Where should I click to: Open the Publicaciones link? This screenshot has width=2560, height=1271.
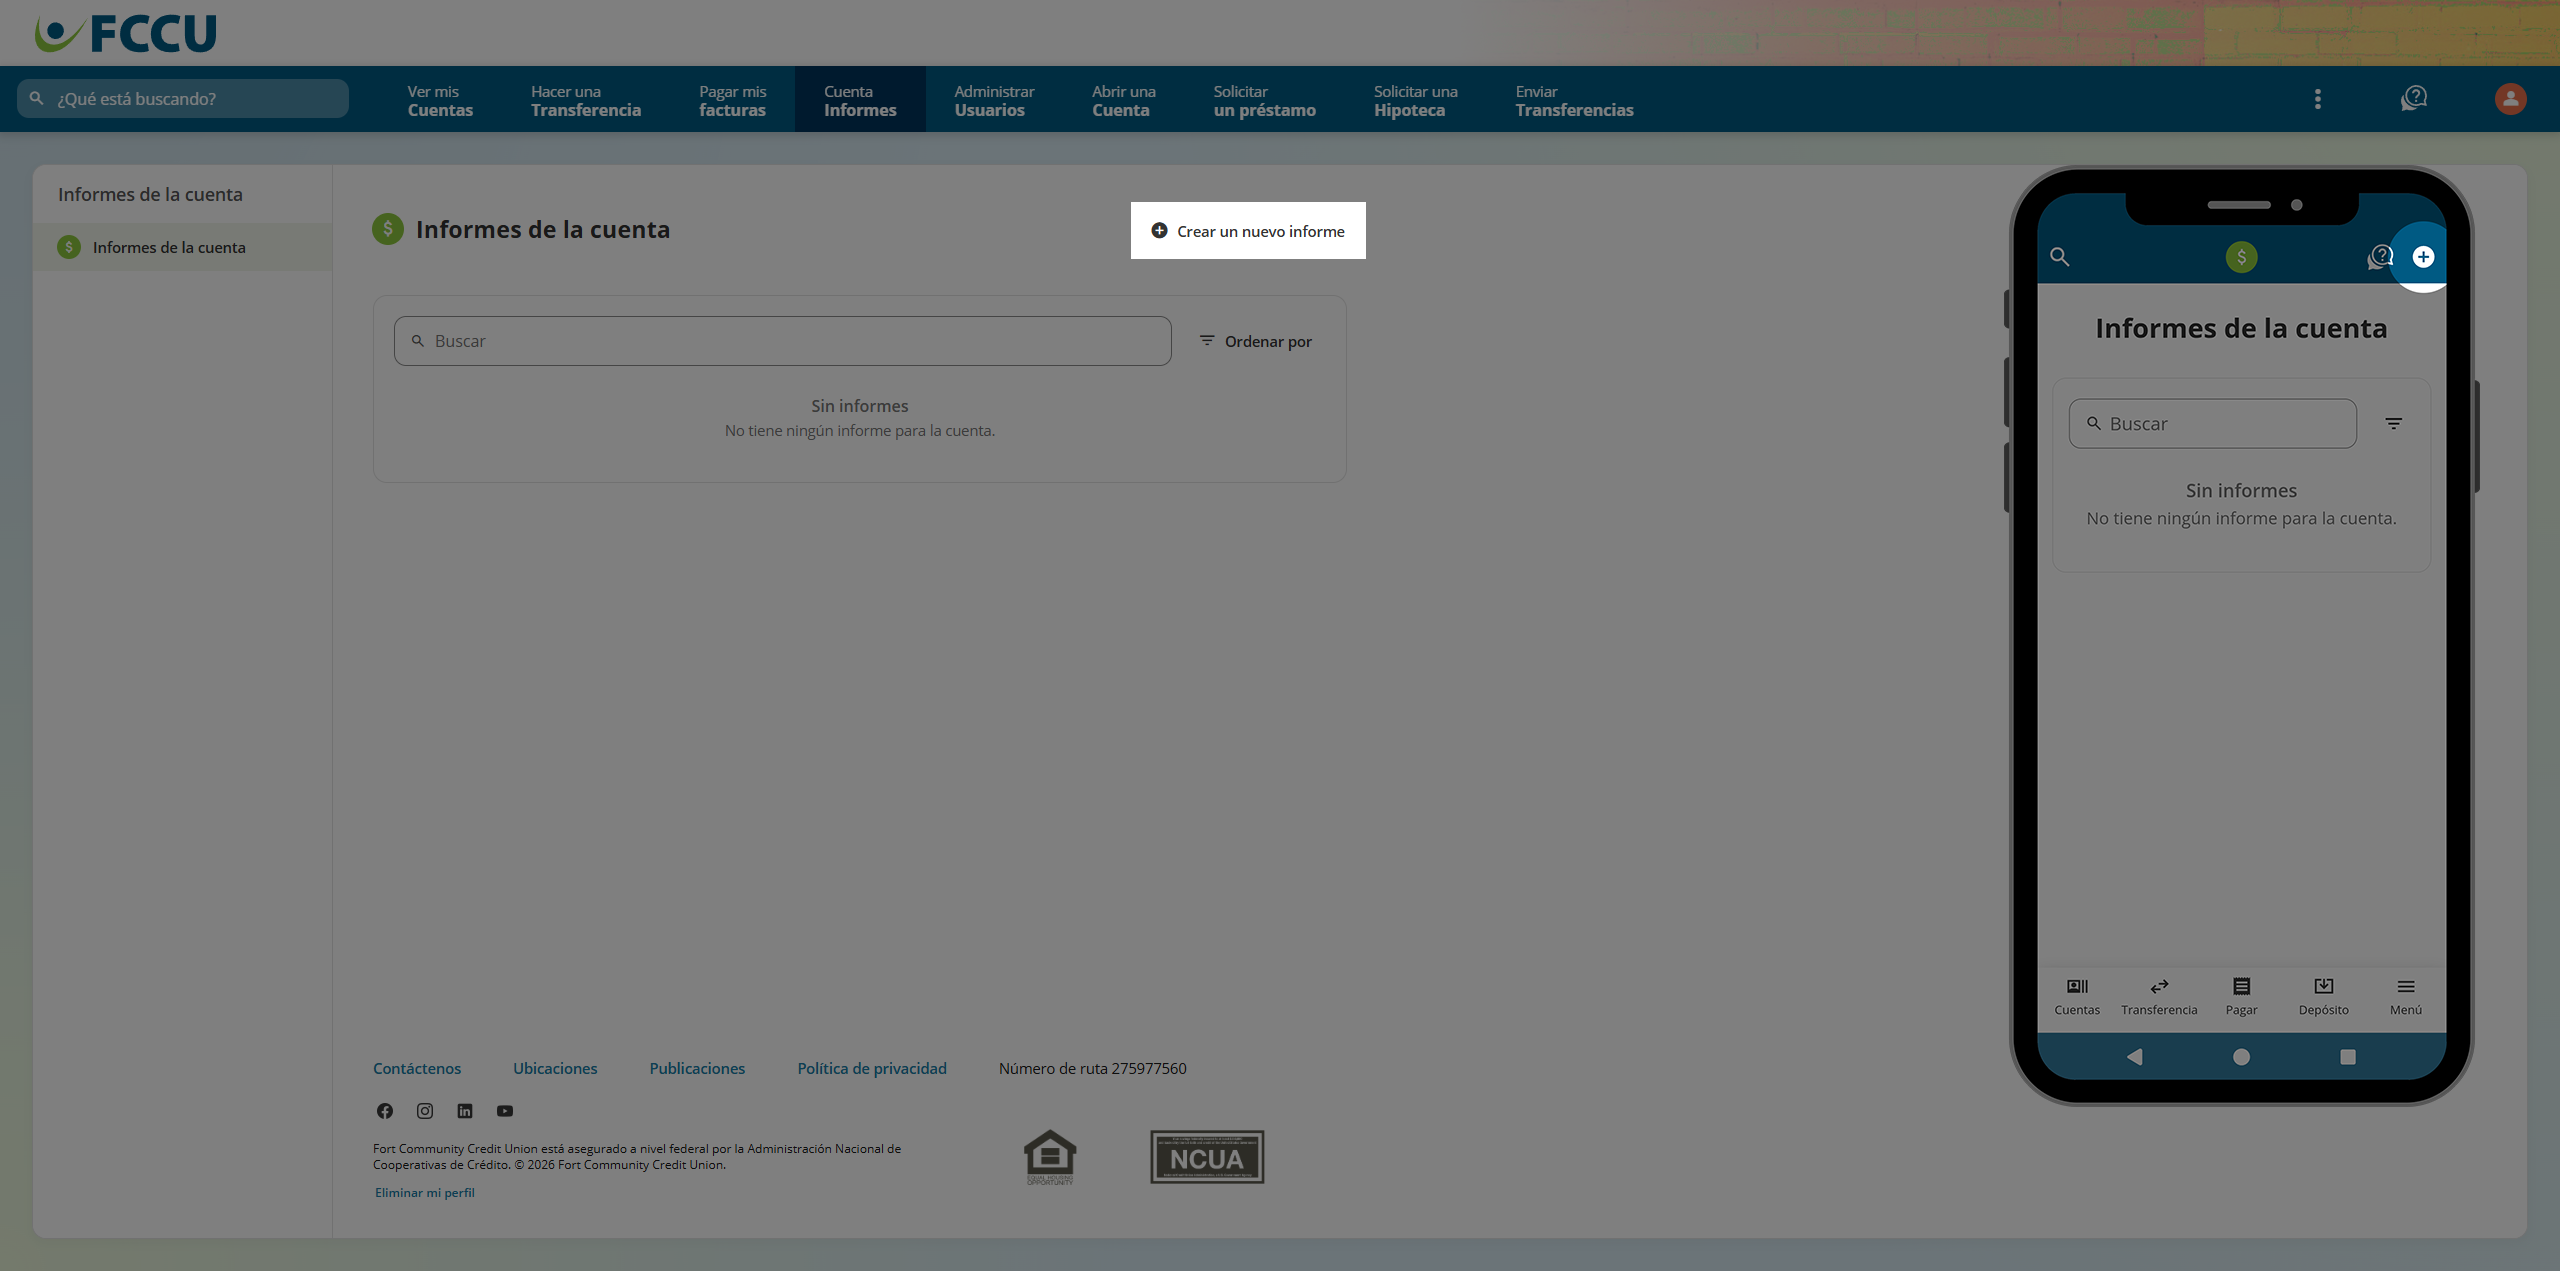[697, 1068]
